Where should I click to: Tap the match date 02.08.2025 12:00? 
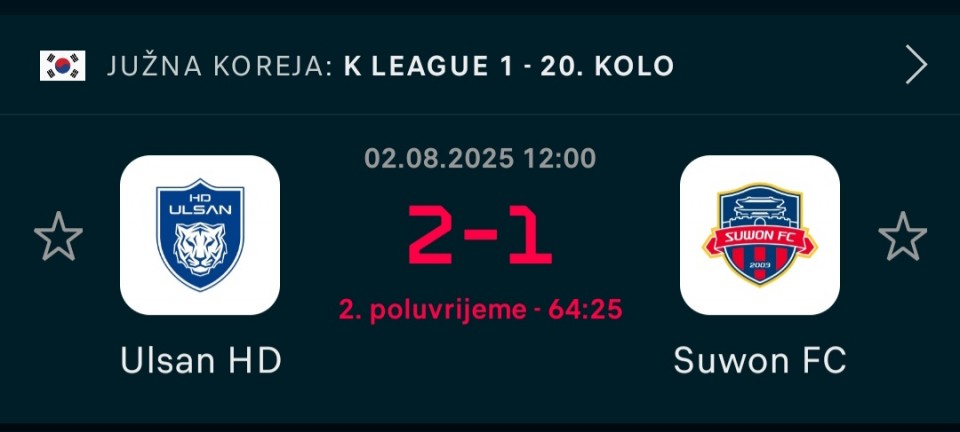click(480, 158)
